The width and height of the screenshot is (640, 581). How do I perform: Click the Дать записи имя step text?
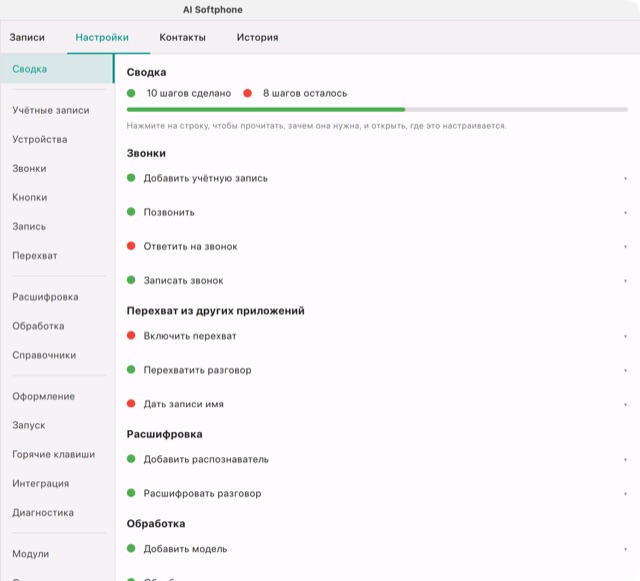[184, 404]
